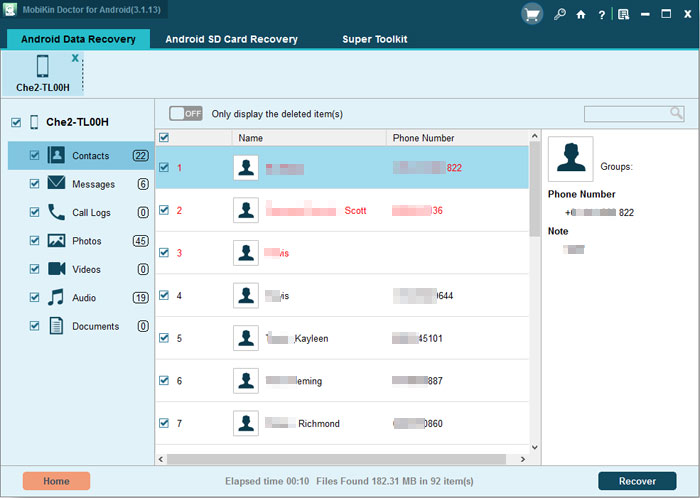Click the Call Logs phone icon

point(56,212)
